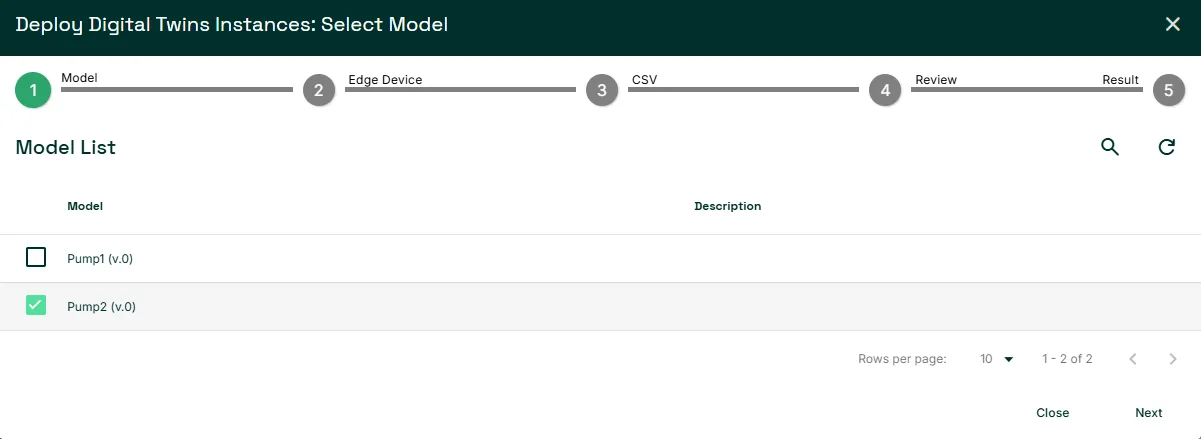Select step 5 Result circle
The image size is (1201, 439).
tap(1168, 90)
